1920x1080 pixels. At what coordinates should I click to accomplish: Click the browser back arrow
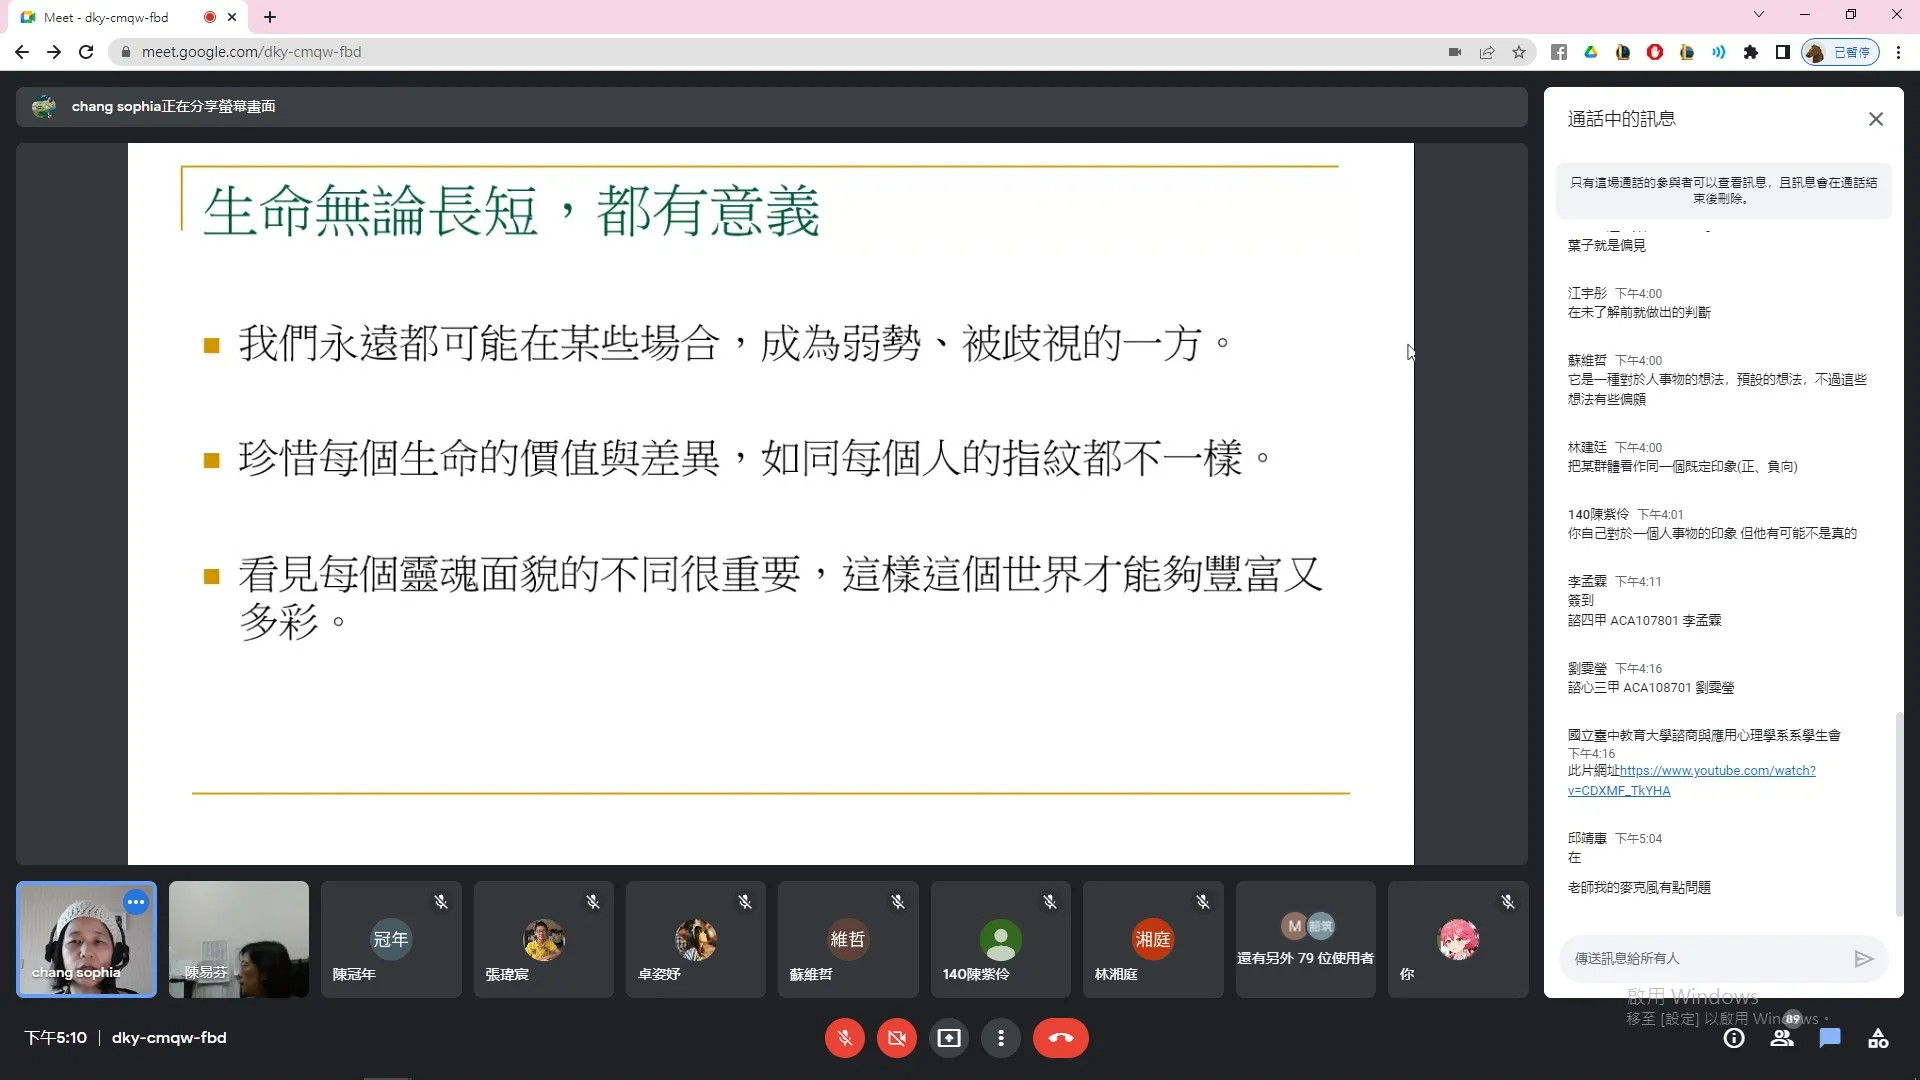(22, 52)
